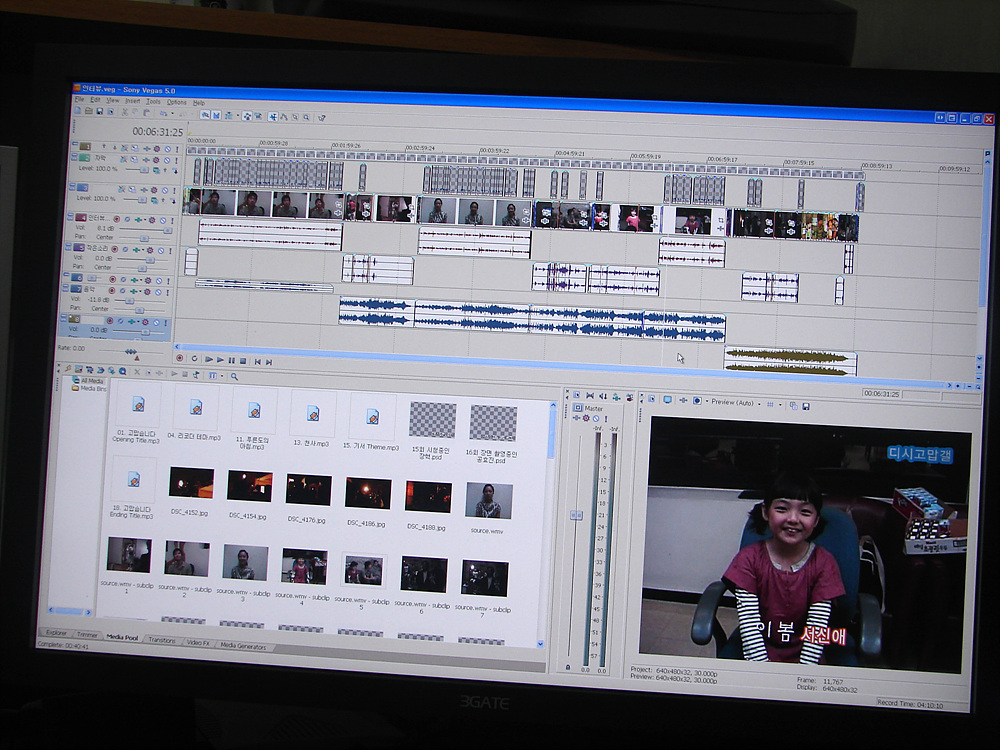Image resolution: width=1000 pixels, height=750 pixels.
Task: Select the source.wmv media thumbnail
Action: tap(489, 501)
